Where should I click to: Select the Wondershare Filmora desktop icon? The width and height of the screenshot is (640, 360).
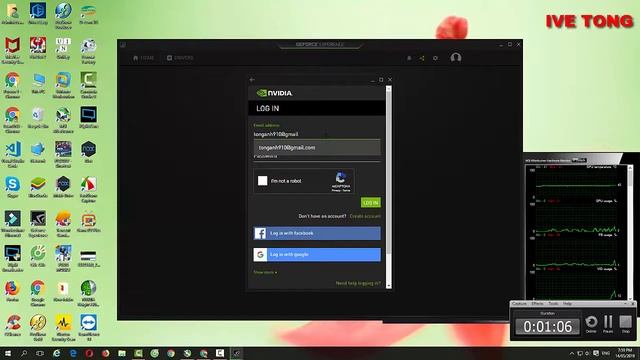click(12, 224)
